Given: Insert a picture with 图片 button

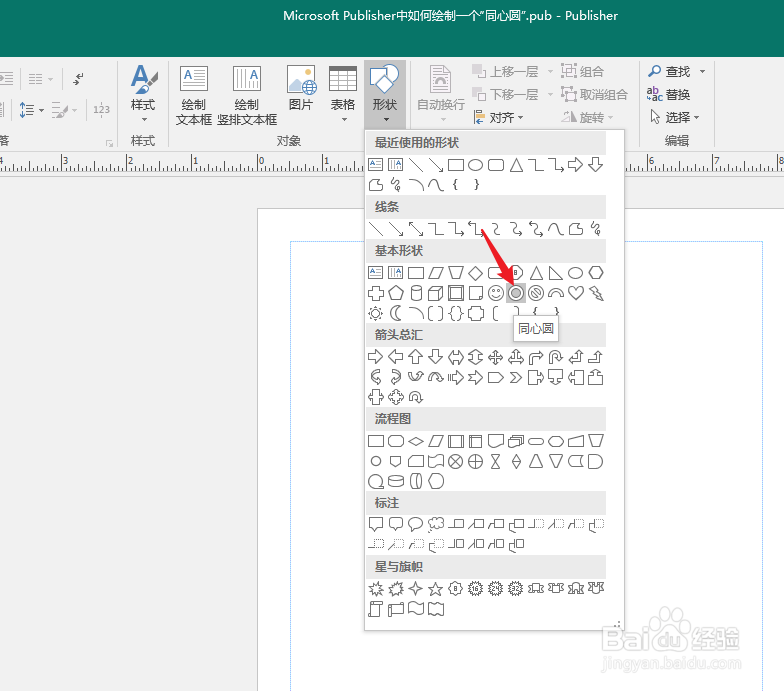Looking at the screenshot, I should click(301, 90).
